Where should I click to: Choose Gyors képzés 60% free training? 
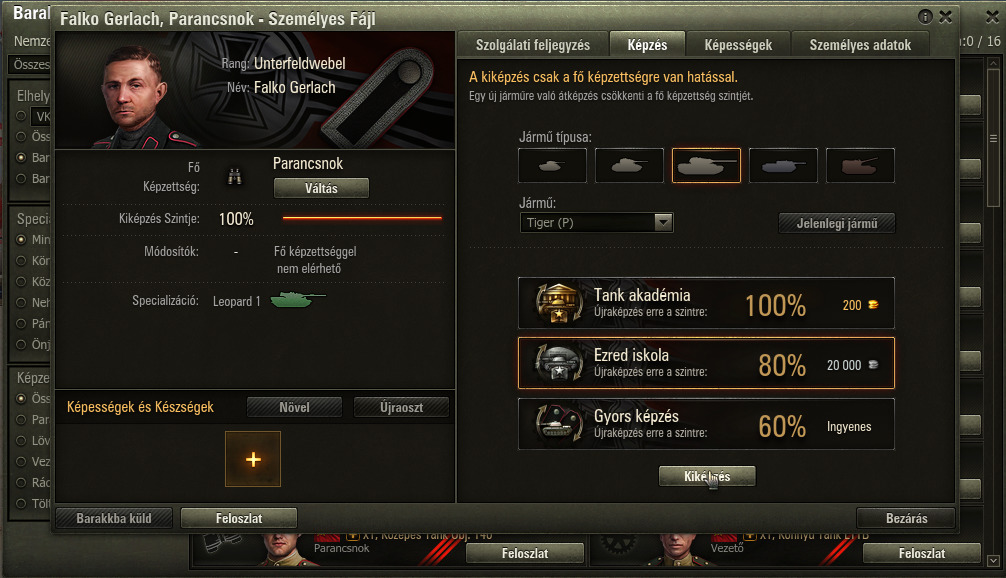(x=706, y=424)
